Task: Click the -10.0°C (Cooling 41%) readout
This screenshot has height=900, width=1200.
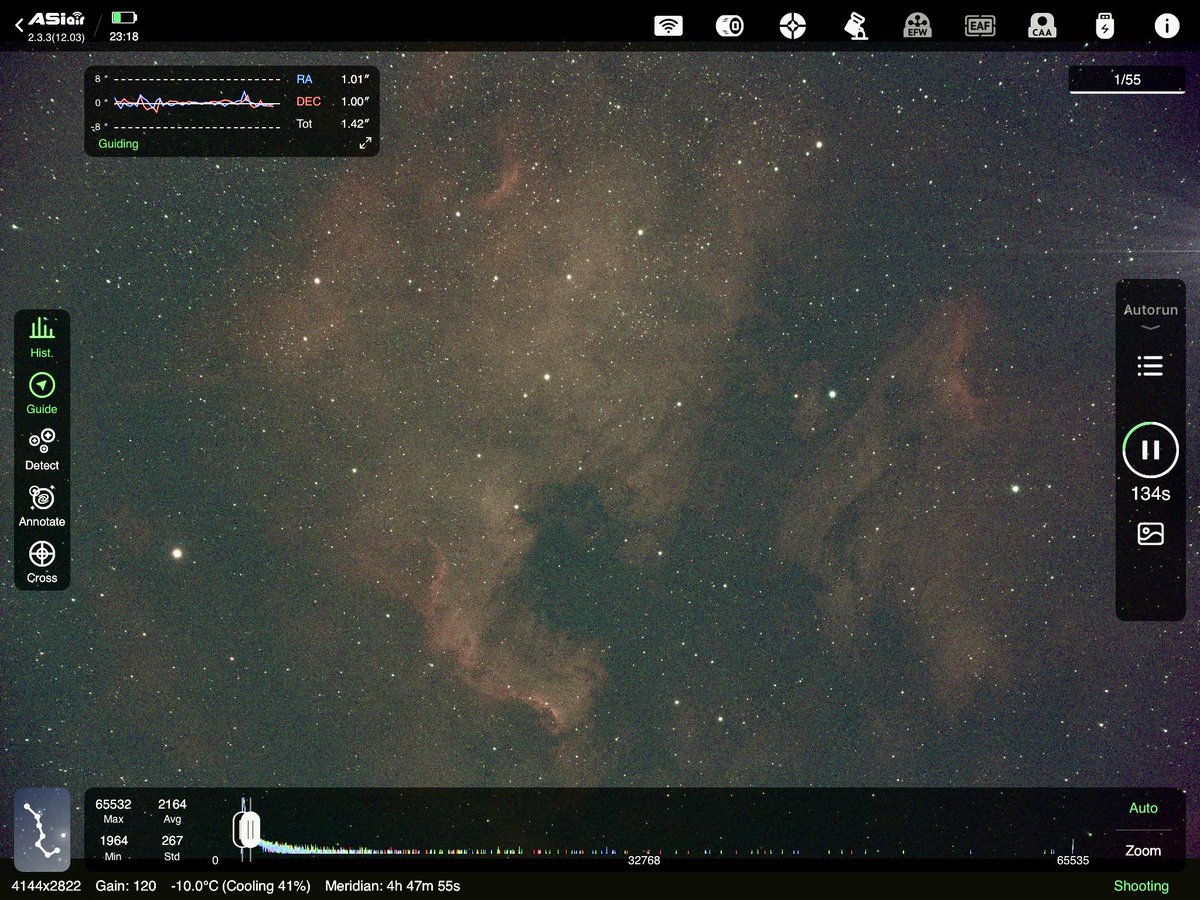Action: click(x=240, y=886)
